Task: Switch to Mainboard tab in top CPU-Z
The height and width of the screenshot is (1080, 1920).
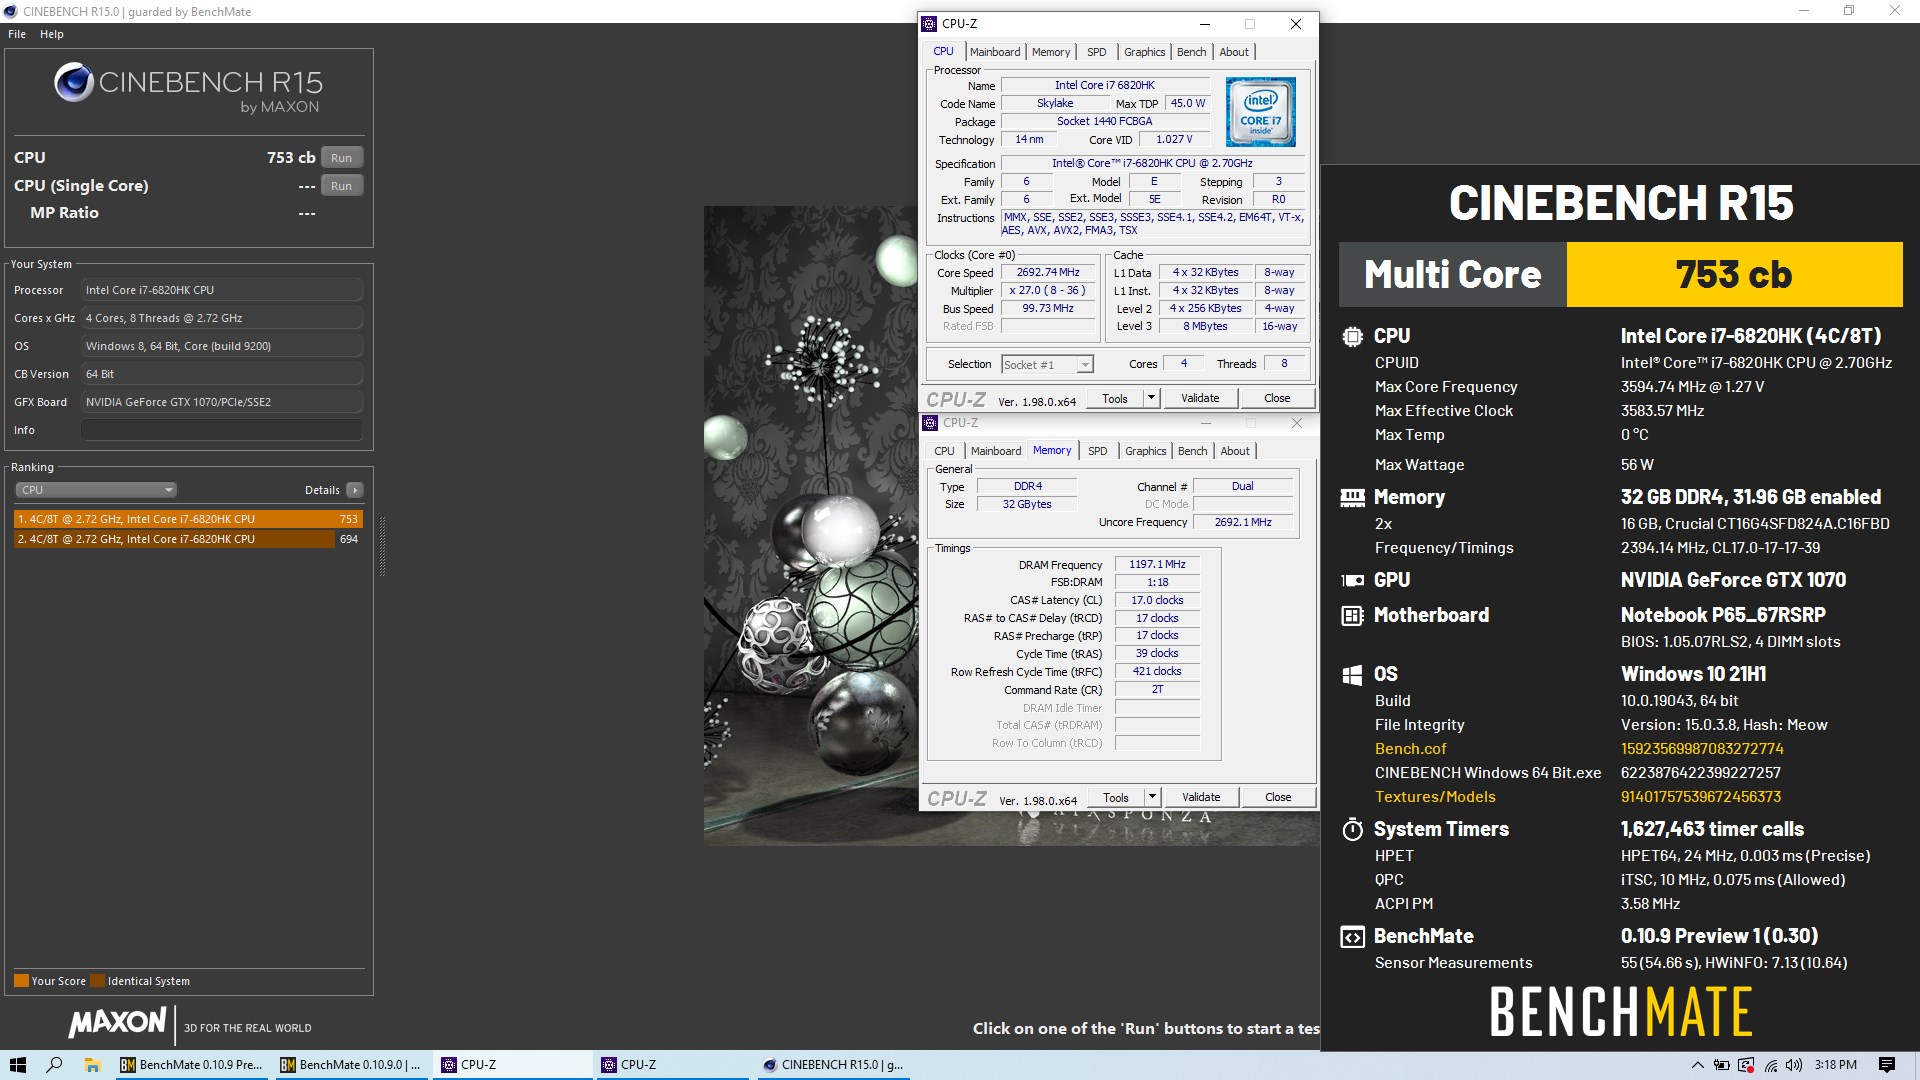Action: [995, 52]
